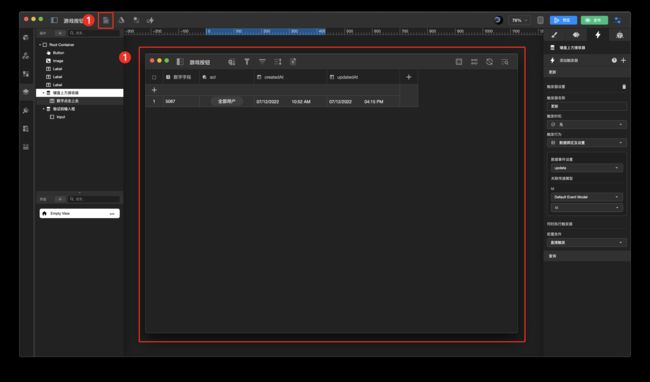
Task: Open the bottom condition dropdown in the right panel
Action: 587,242
